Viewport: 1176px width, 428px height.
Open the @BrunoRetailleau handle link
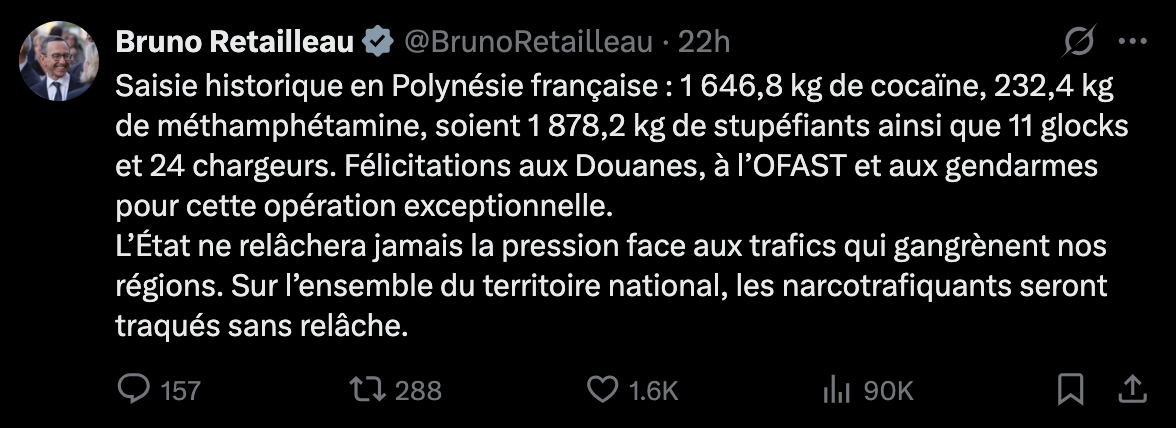528,41
